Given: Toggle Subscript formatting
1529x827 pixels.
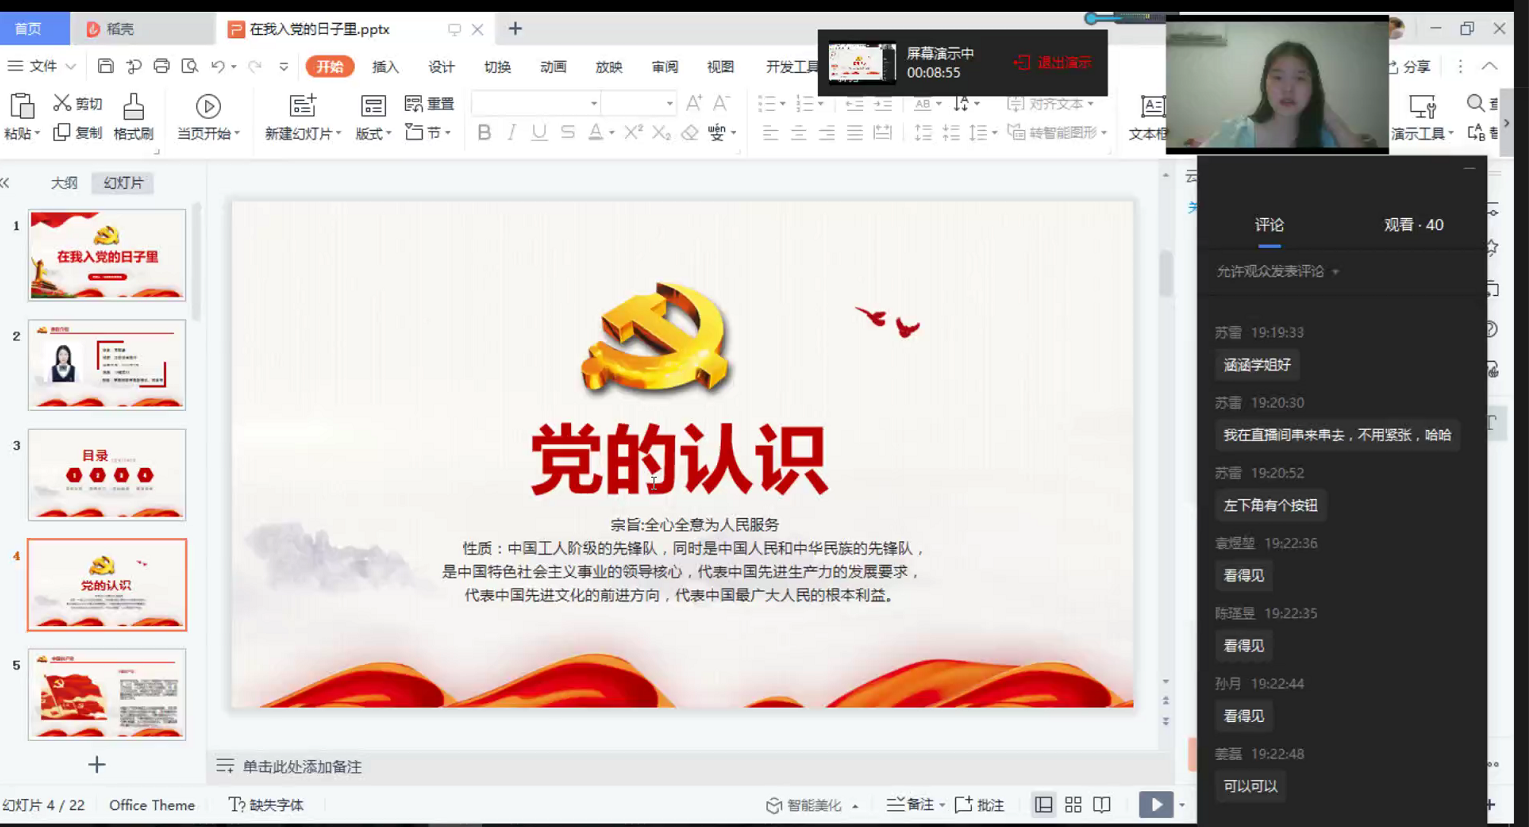Looking at the screenshot, I should [661, 132].
